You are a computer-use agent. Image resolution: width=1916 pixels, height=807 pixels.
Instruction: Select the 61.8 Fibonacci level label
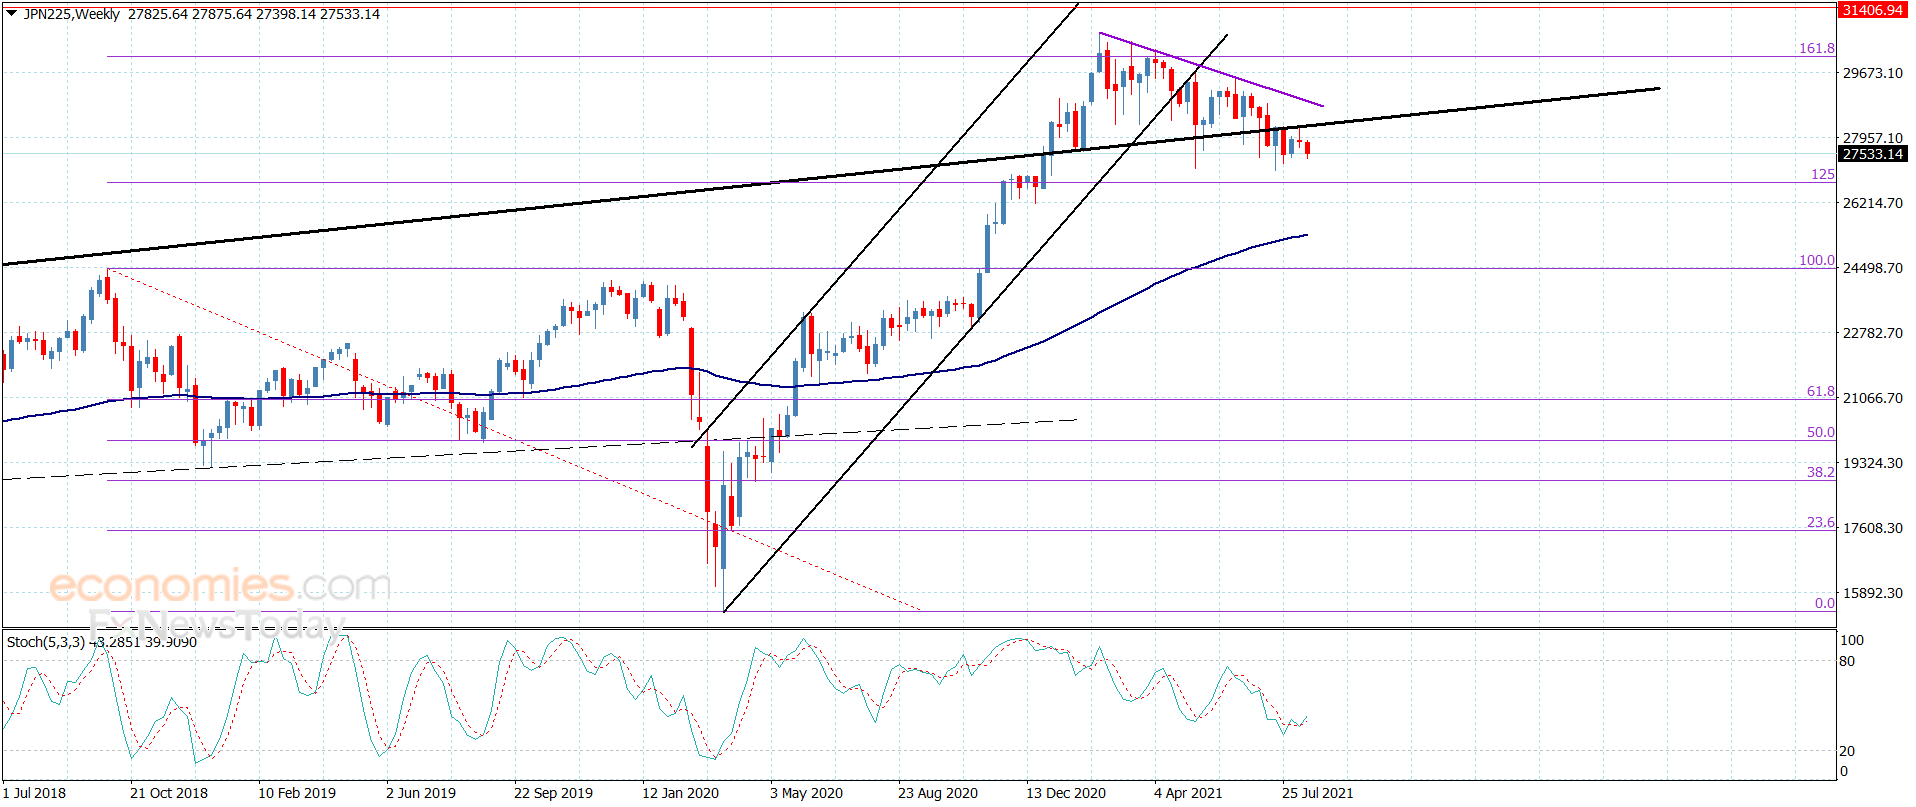(1820, 391)
